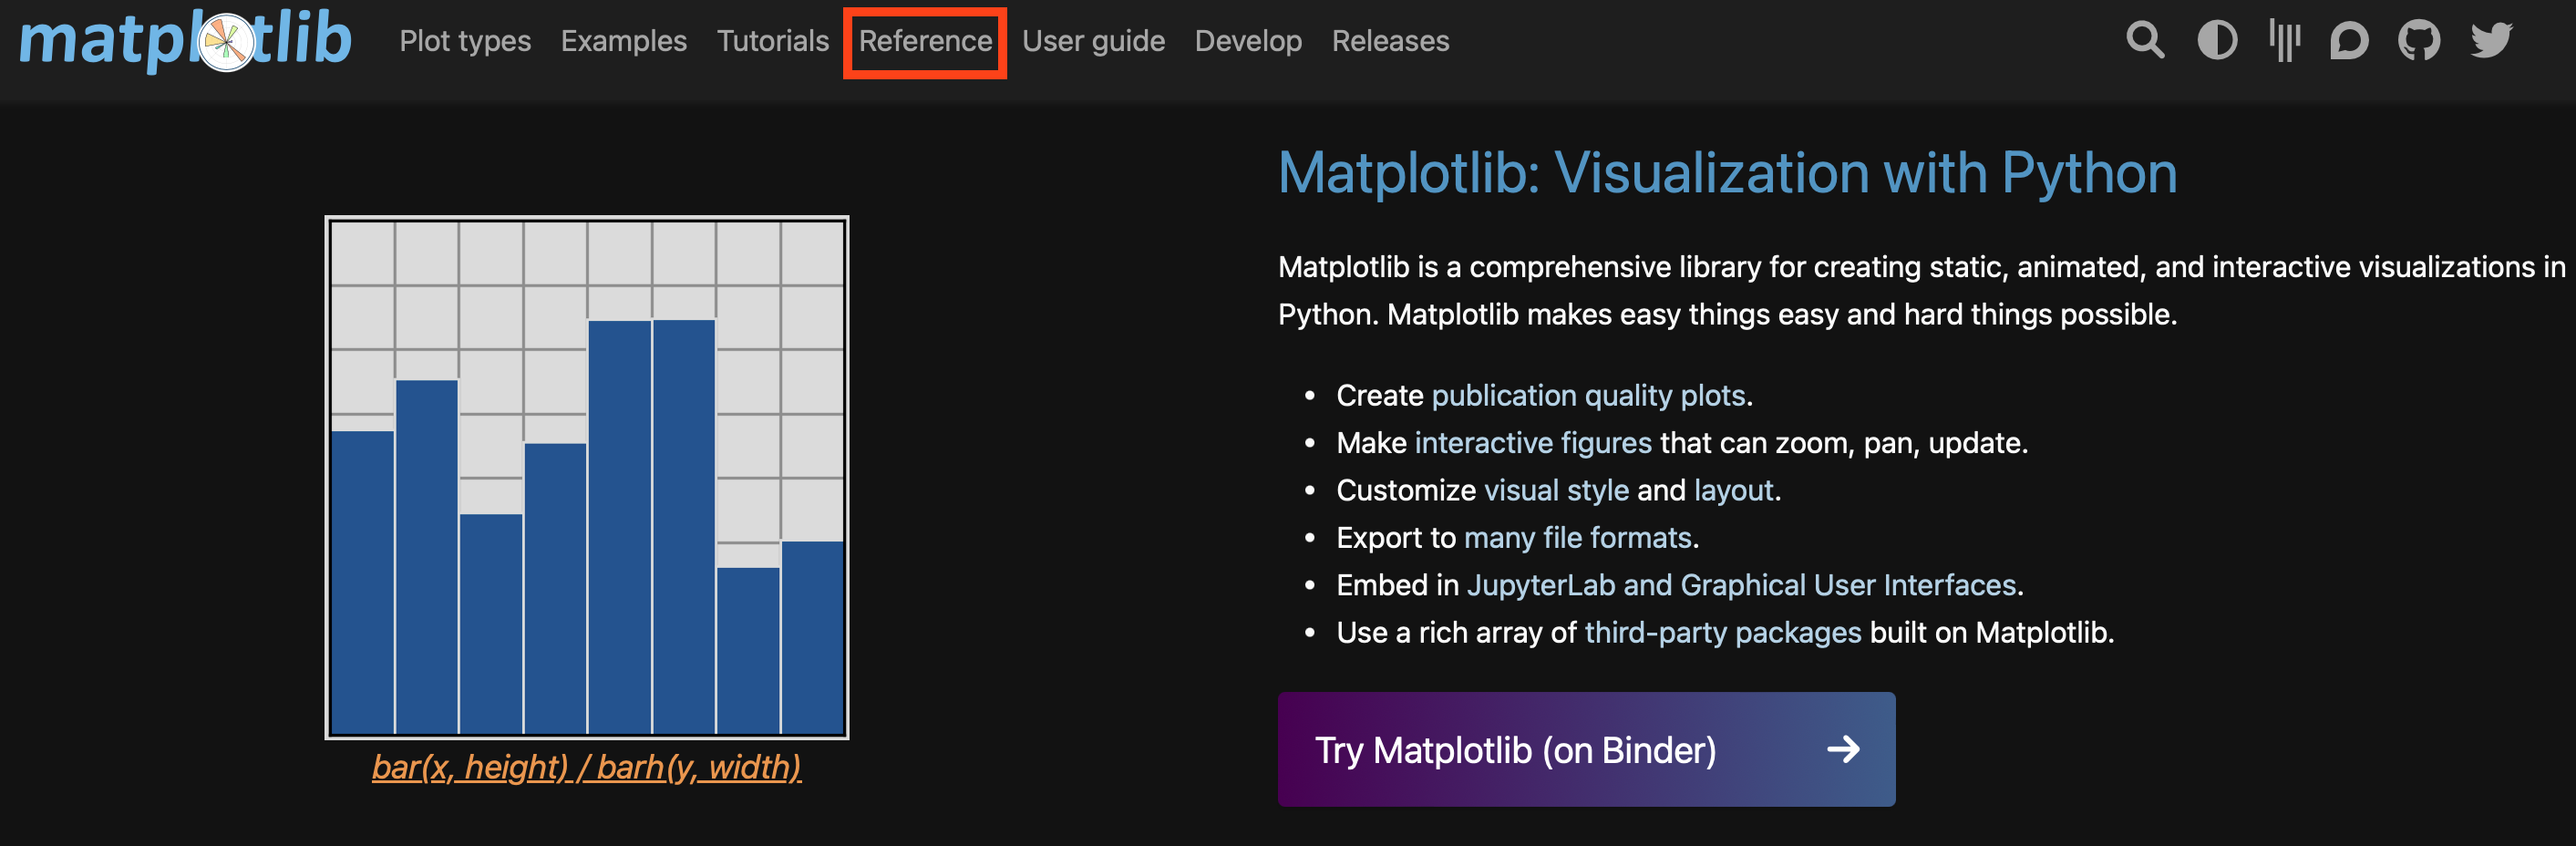Viewport: 2576px width, 846px height.
Task: Toggle light/dark theme mode
Action: coord(2216,41)
